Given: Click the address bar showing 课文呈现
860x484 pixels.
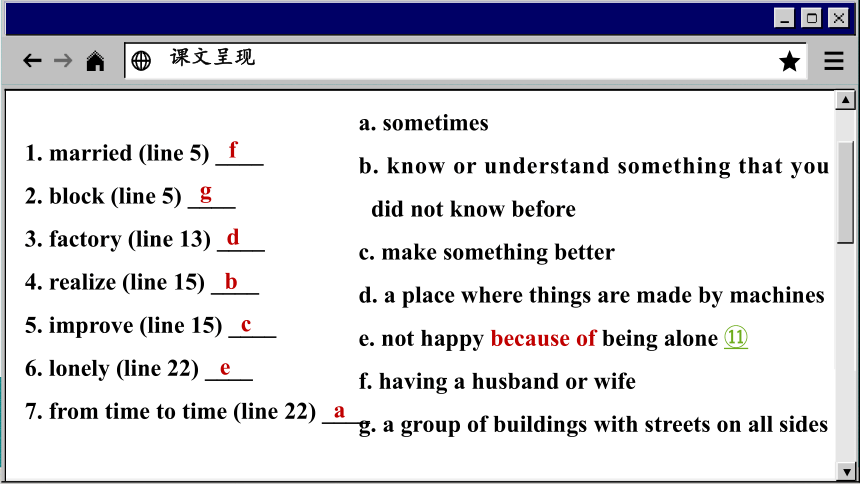Looking at the screenshot, I should [465, 61].
